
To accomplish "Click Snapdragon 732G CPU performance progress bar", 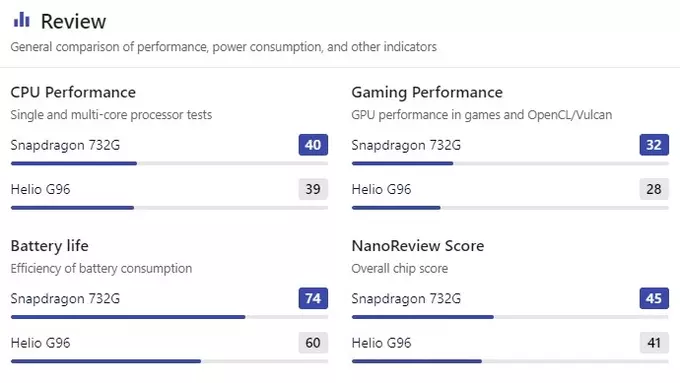I will click(x=169, y=164).
